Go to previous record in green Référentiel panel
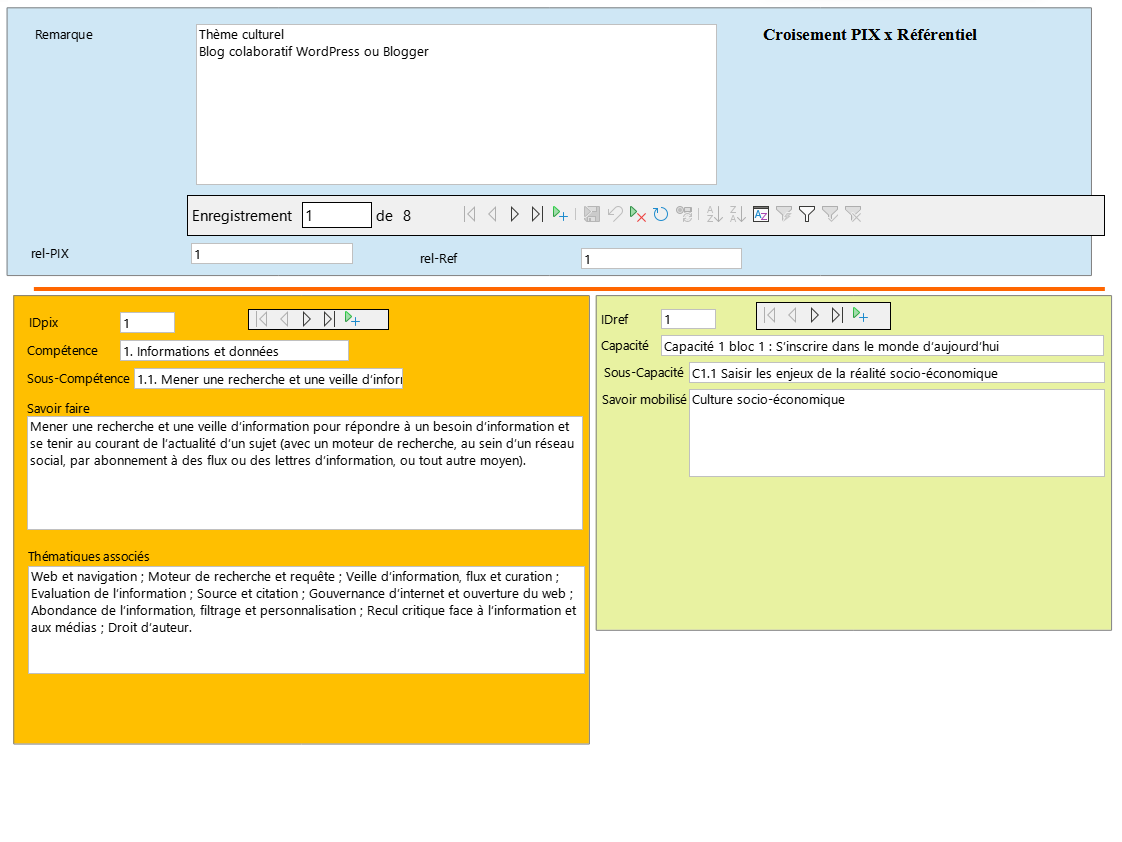This screenshot has height=842, width=1122. 792,315
